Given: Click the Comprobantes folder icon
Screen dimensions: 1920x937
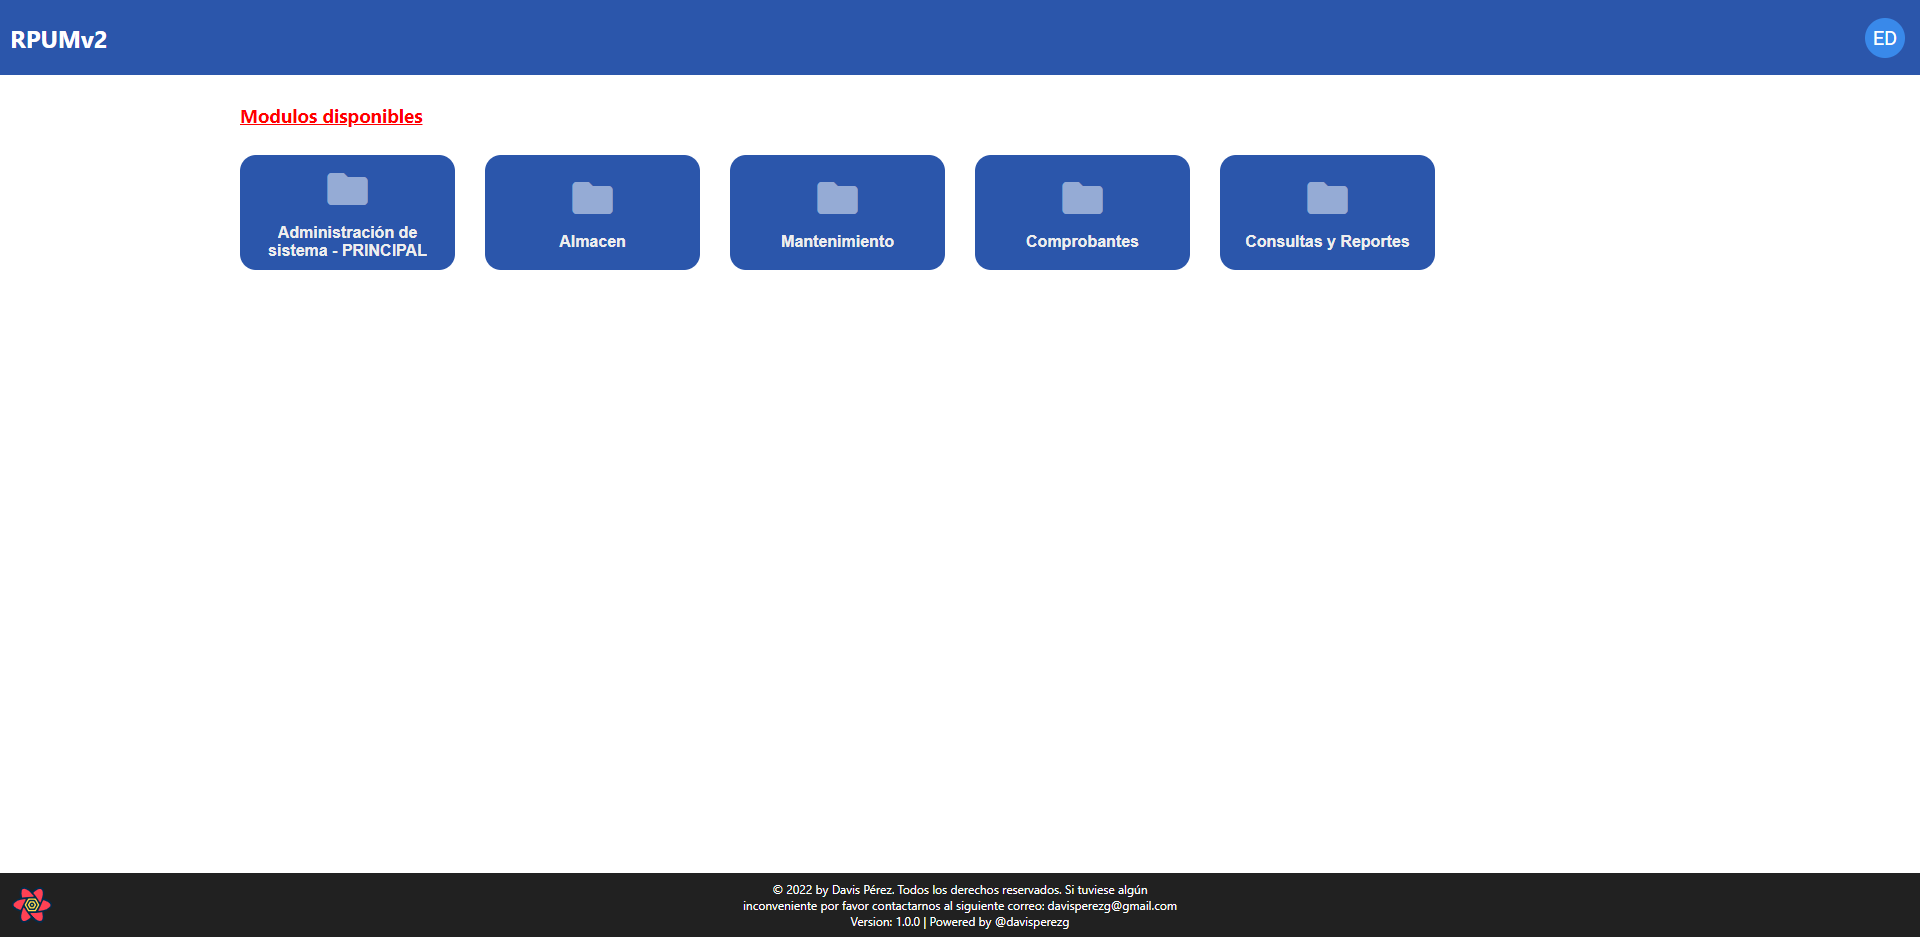Looking at the screenshot, I should click(1082, 198).
